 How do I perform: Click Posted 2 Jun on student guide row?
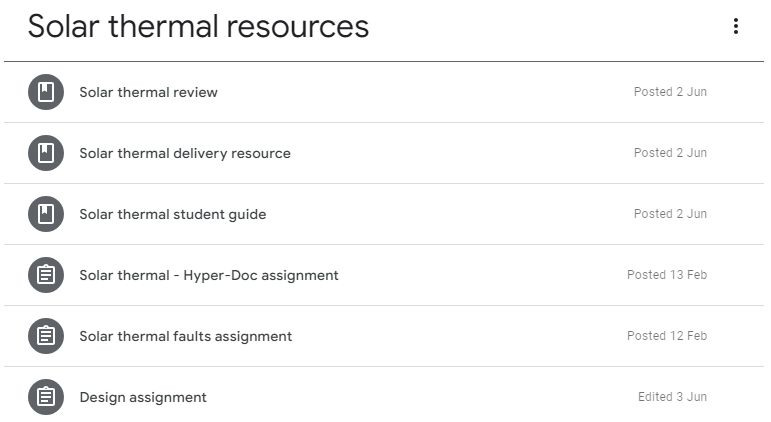670,214
